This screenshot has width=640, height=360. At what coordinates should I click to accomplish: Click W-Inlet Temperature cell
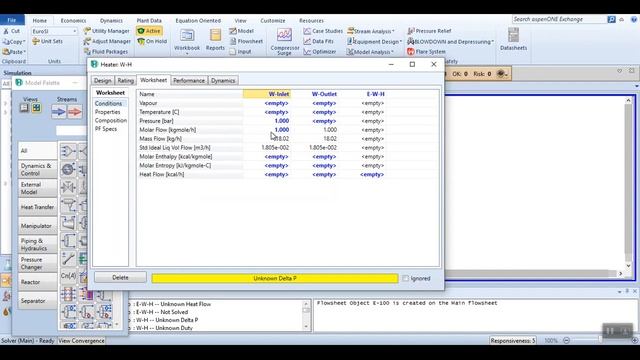(267, 112)
